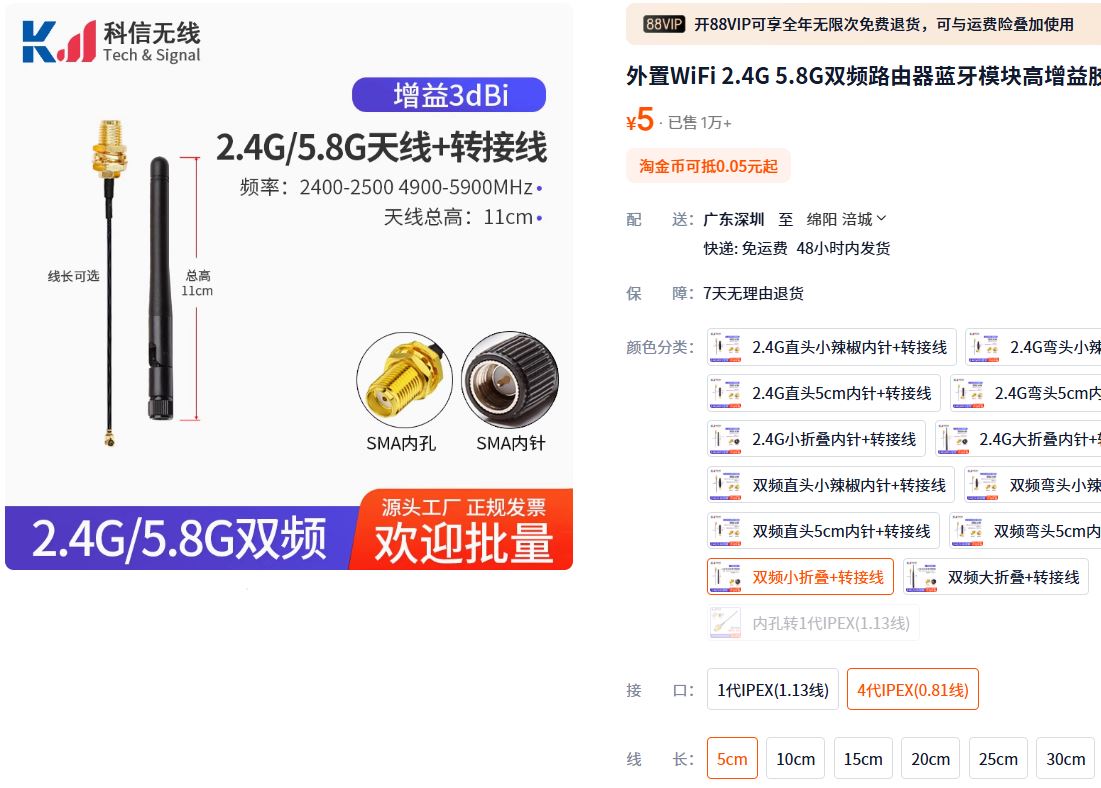1101x788 pixels.
Task: Click the Tech & Signal brand logo
Action: [112, 41]
